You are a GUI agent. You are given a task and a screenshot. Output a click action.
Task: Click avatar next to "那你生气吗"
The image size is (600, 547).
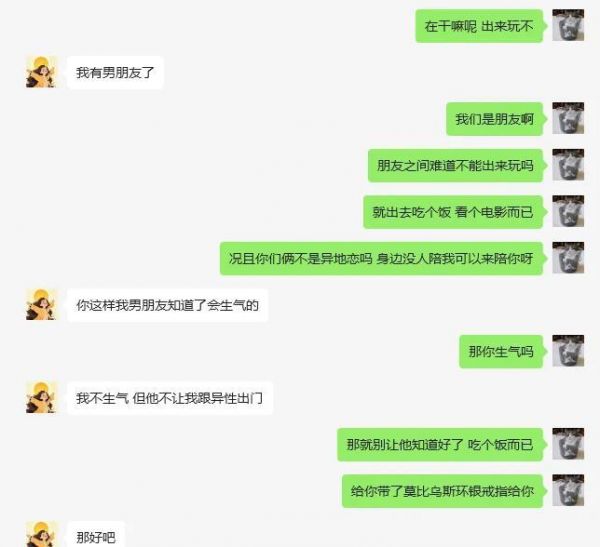point(568,351)
